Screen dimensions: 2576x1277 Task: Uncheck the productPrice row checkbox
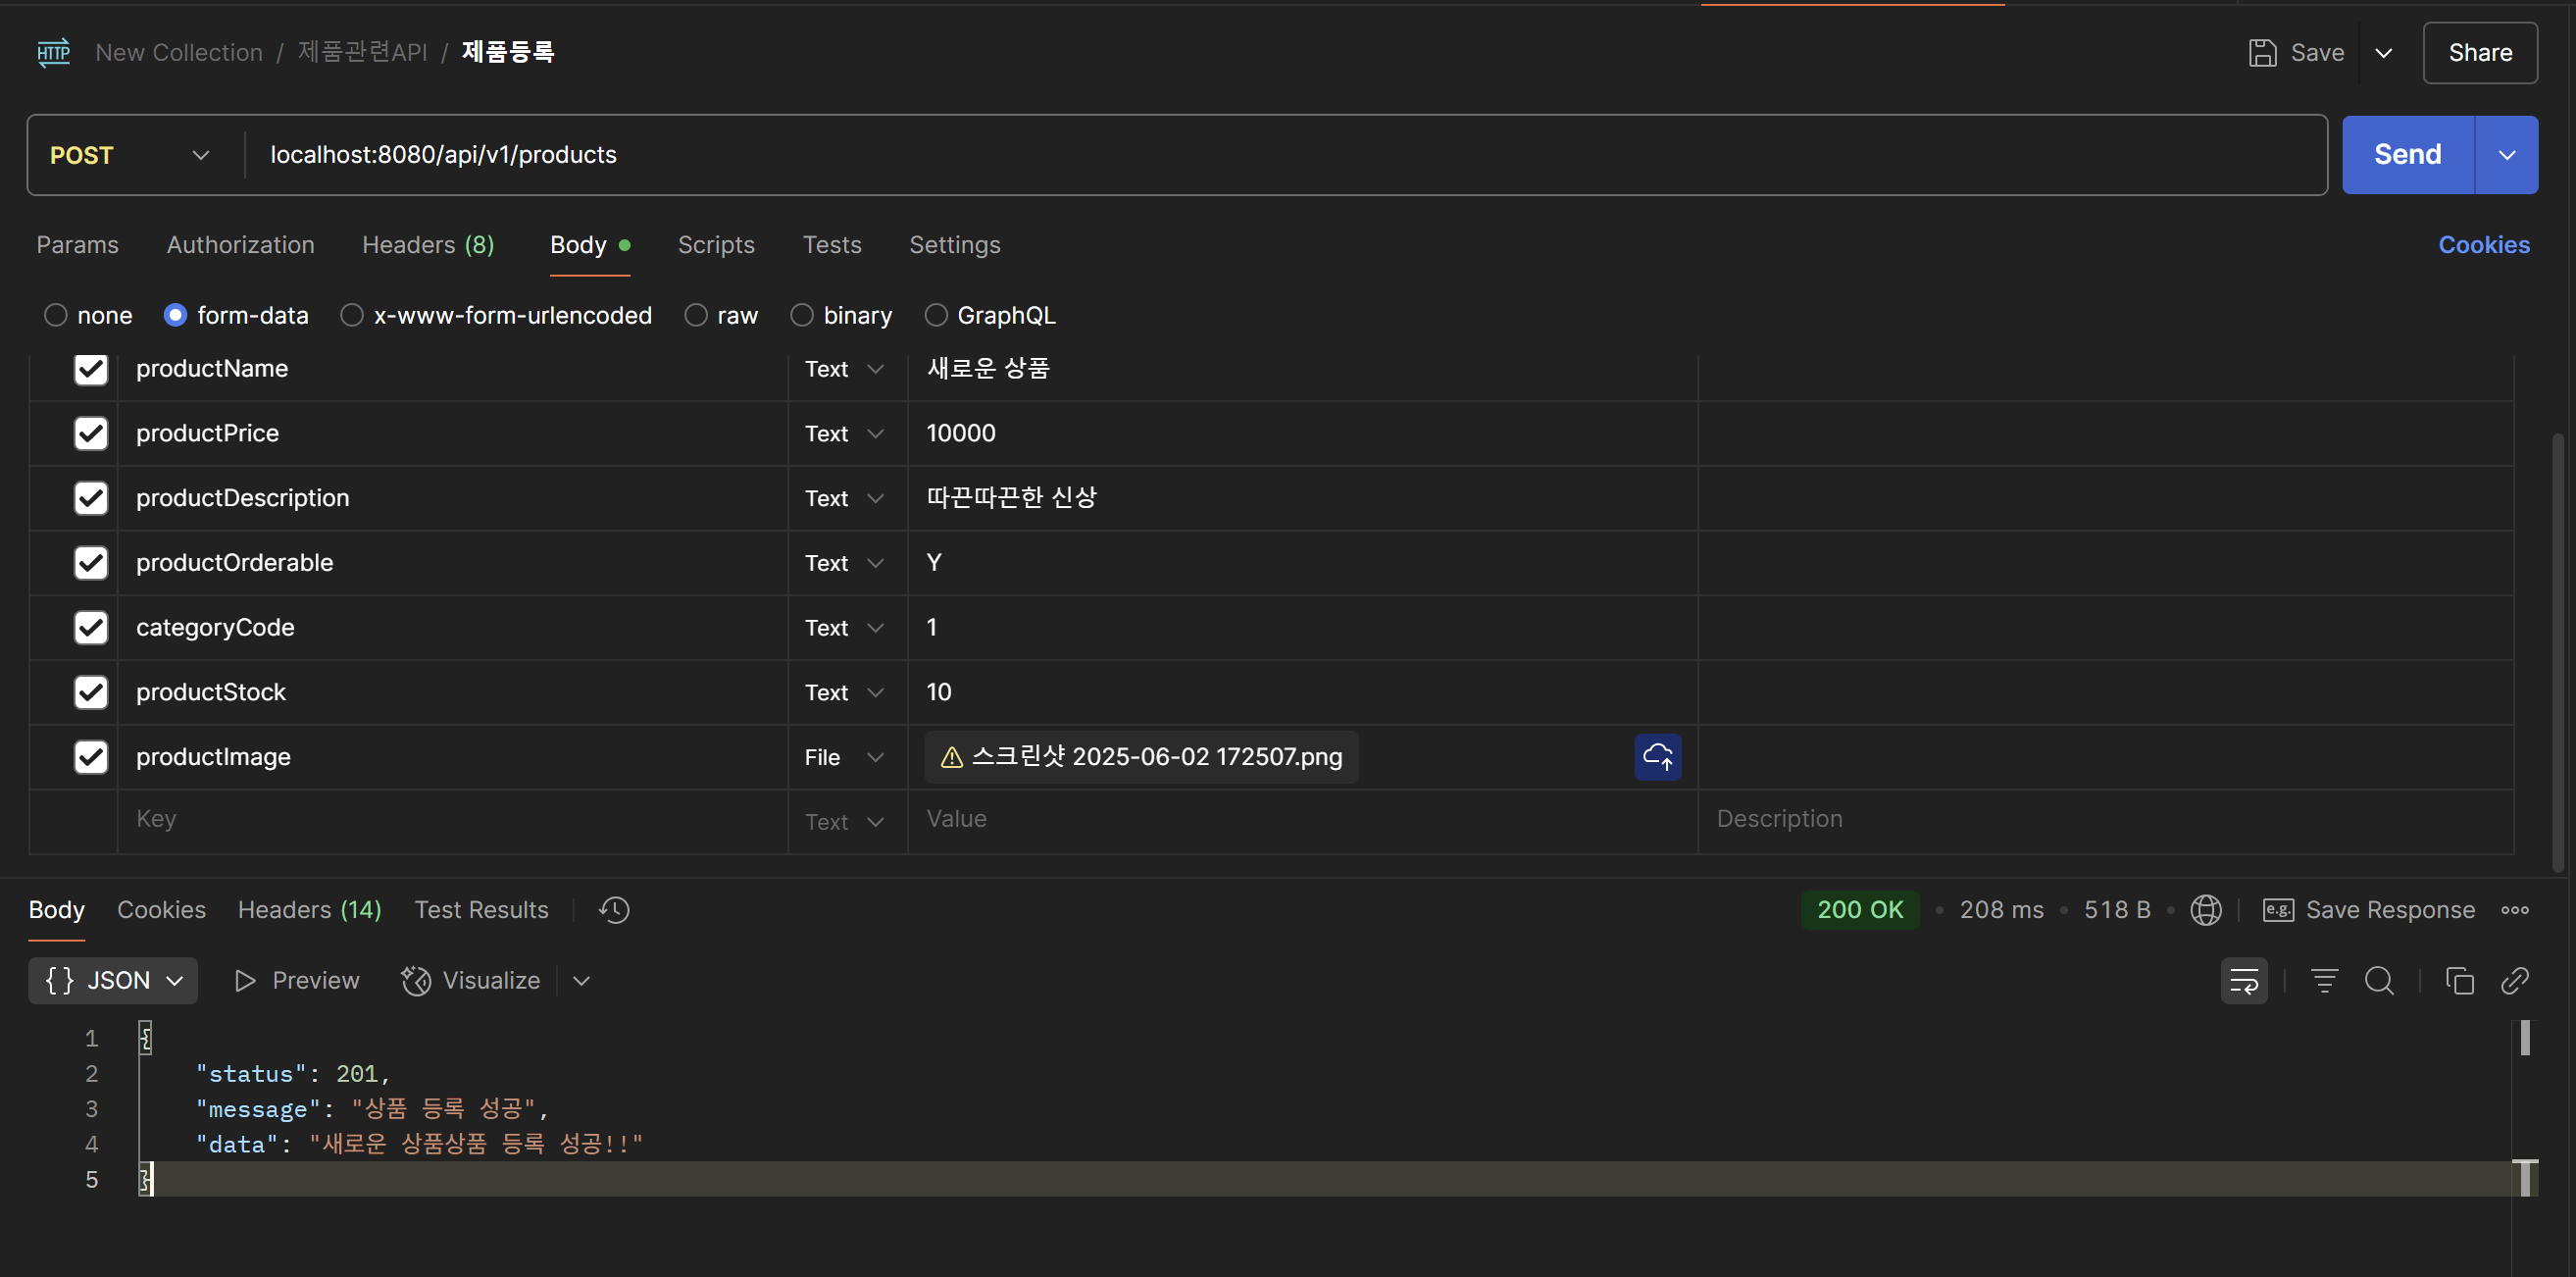tap(91, 433)
